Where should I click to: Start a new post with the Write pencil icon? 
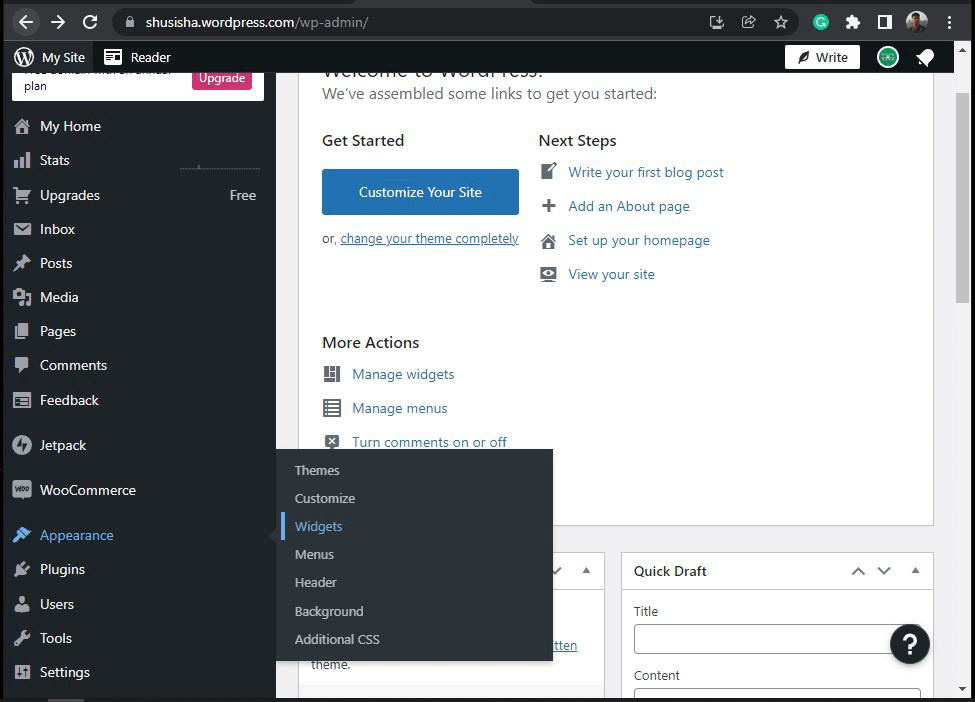coord(822,57)
